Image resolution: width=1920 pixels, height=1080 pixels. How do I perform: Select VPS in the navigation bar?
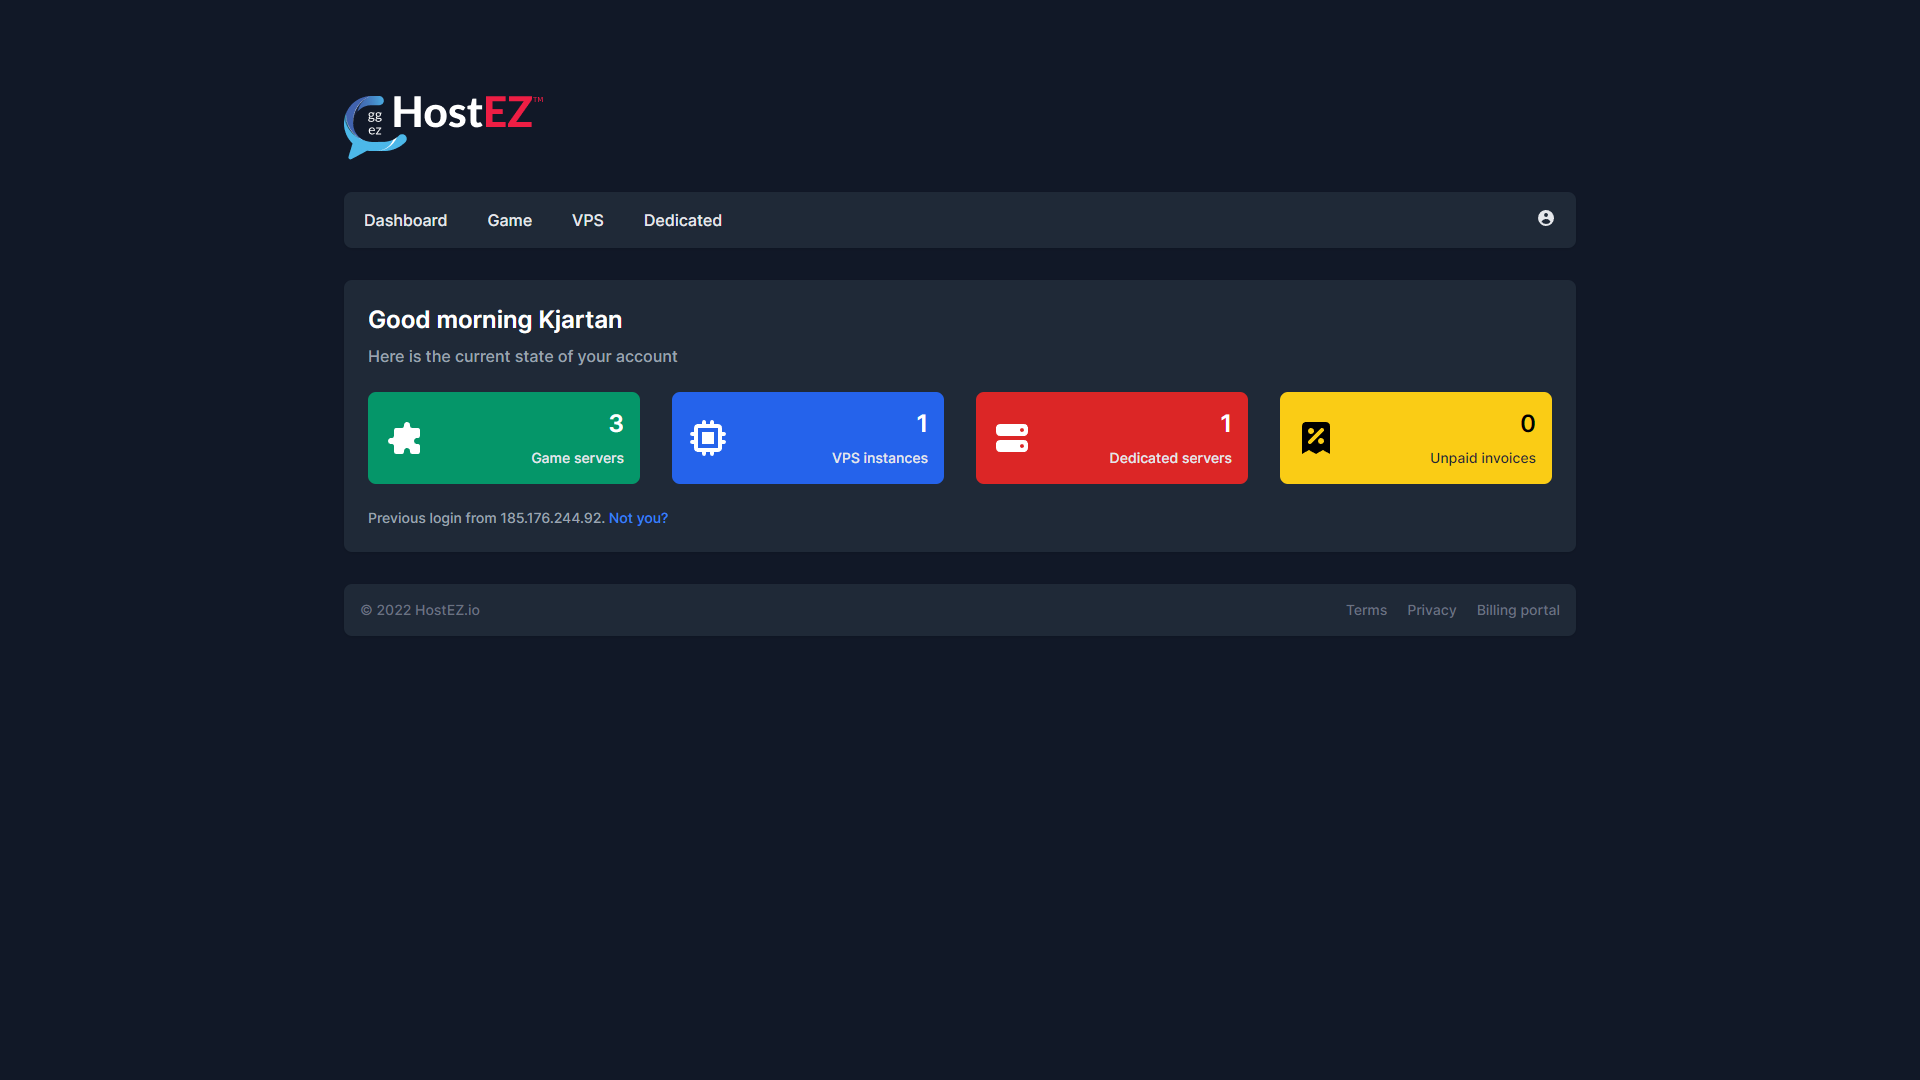pos(587,220)
